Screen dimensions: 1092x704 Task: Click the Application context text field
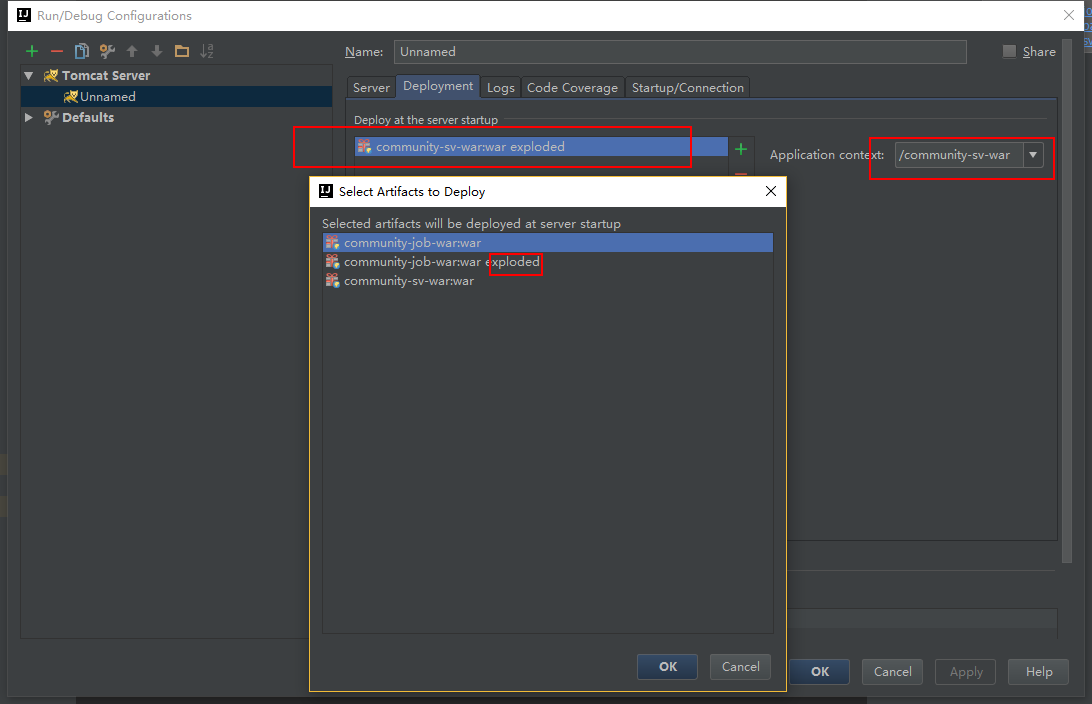click(959, 155)
